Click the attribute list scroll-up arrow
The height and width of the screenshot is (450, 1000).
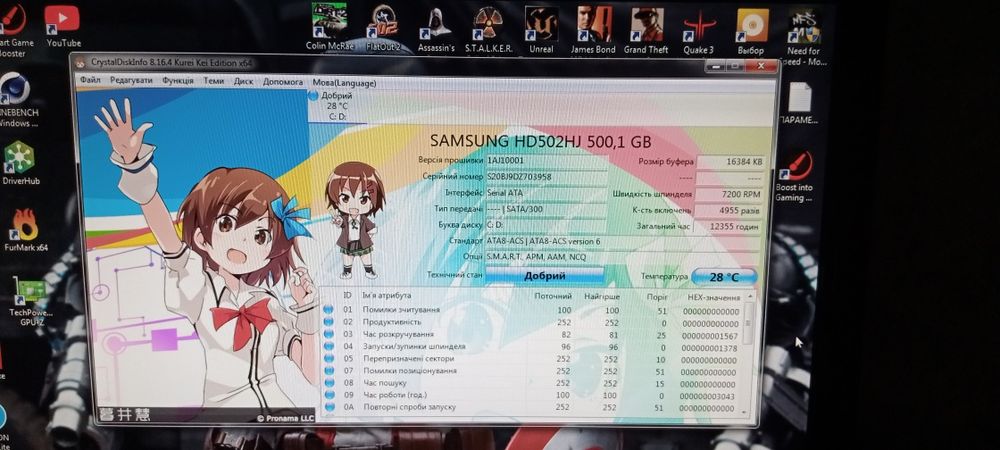pos(749,296)
